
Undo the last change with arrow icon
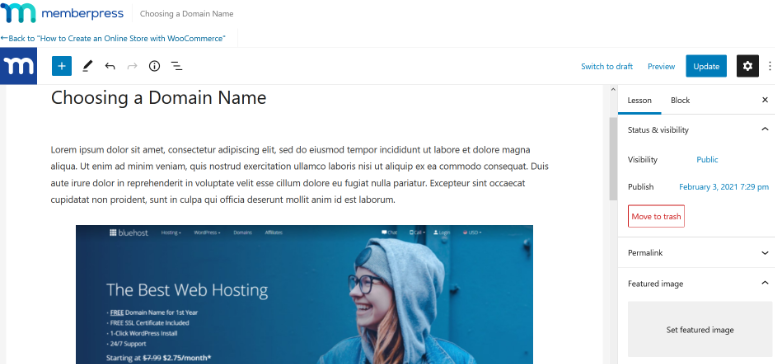click(x=110, y=66)
